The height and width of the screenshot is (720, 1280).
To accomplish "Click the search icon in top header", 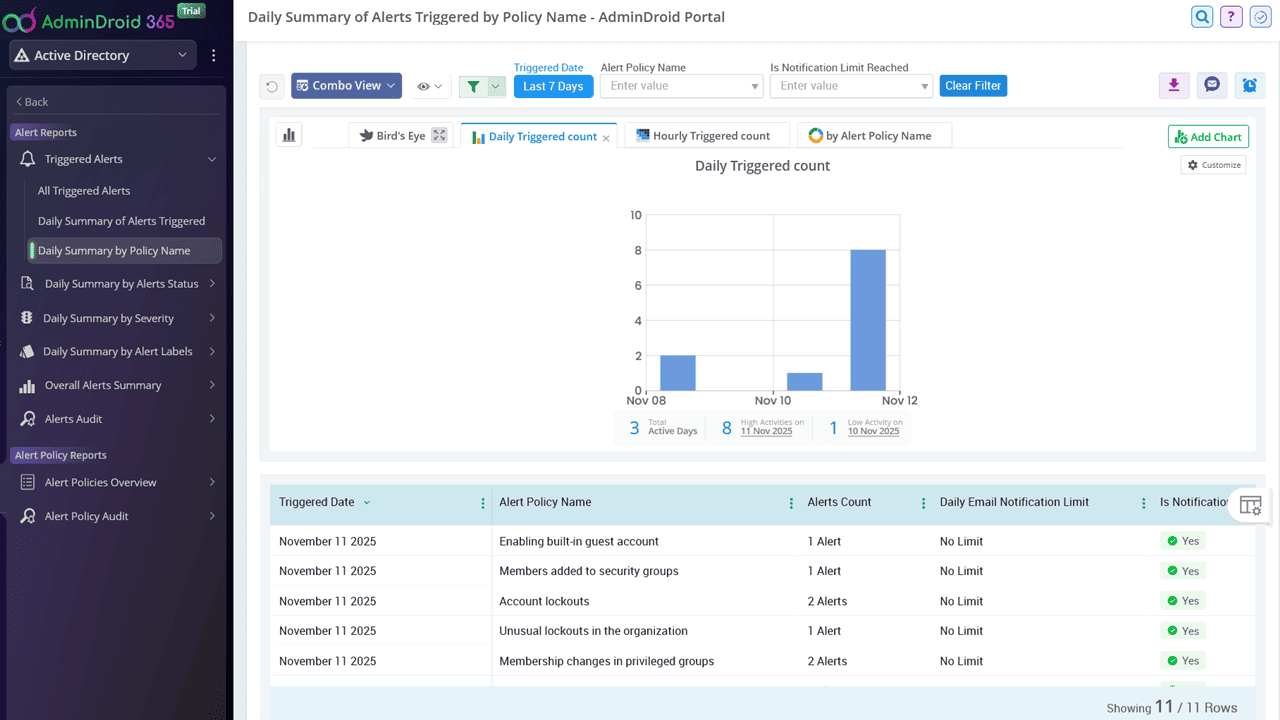I will tap(1202, 17).
